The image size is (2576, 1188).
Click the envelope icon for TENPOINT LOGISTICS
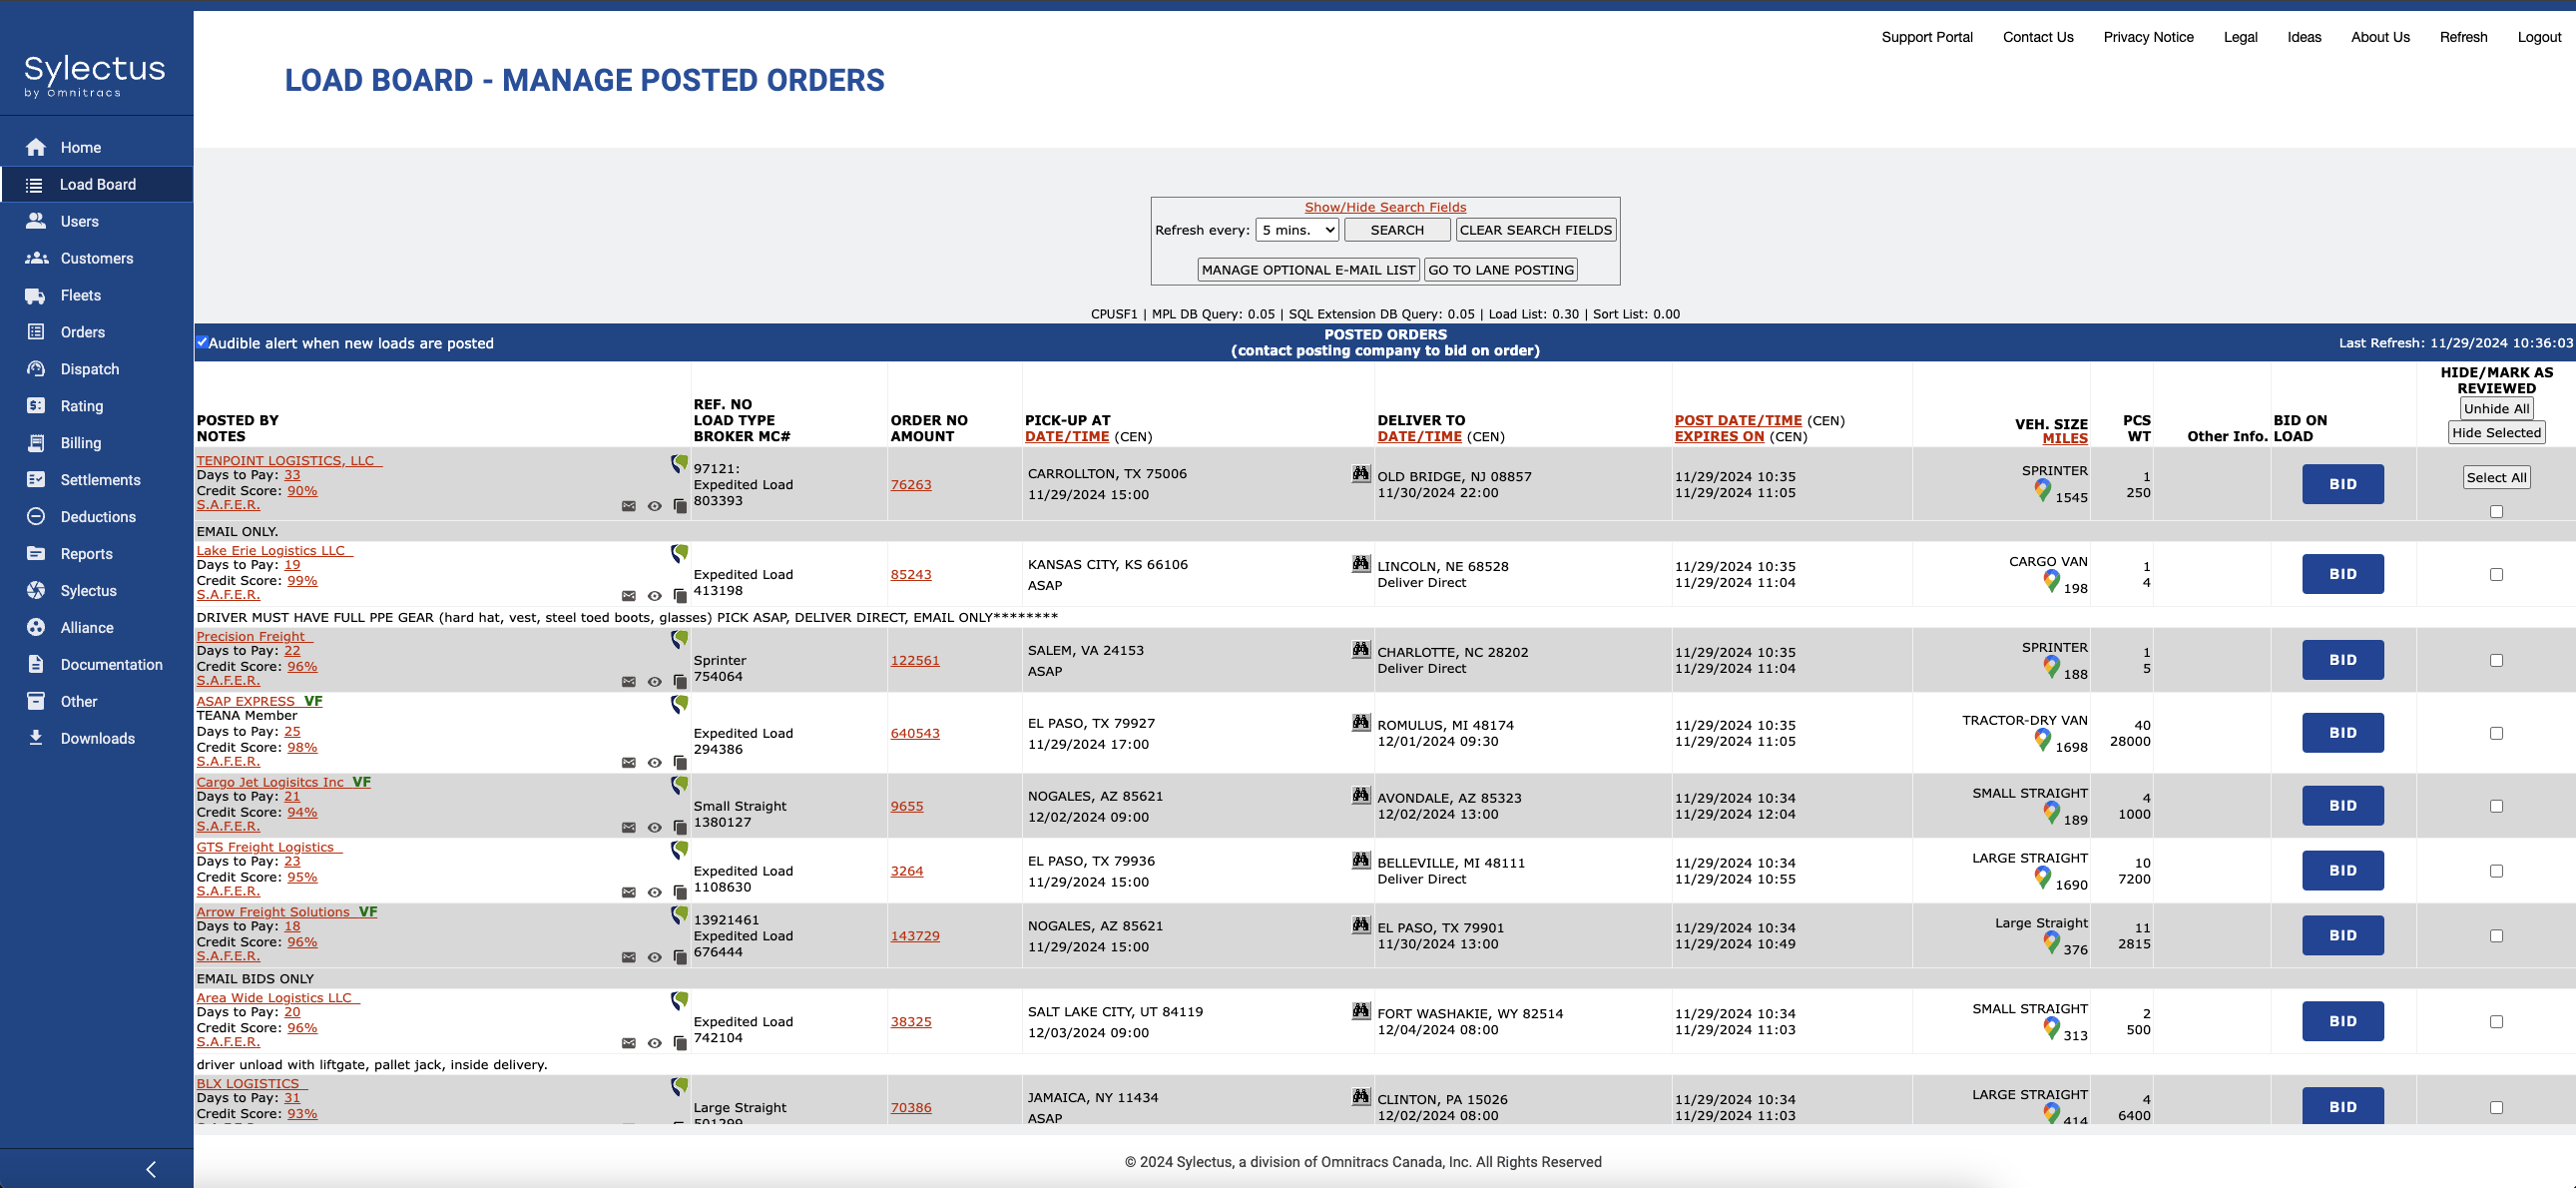[x=628, y=506]
